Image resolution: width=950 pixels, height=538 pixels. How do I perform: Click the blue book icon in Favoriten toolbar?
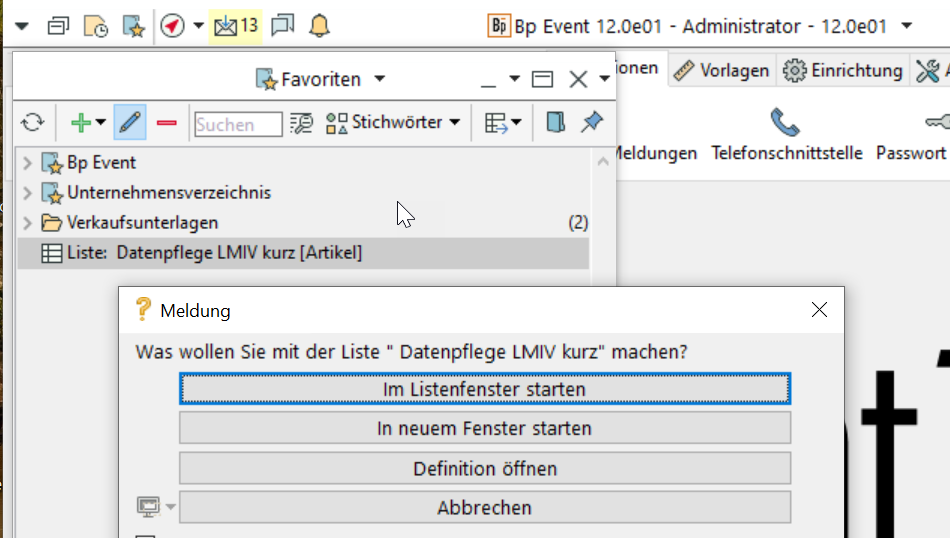(x=556, y=122)
